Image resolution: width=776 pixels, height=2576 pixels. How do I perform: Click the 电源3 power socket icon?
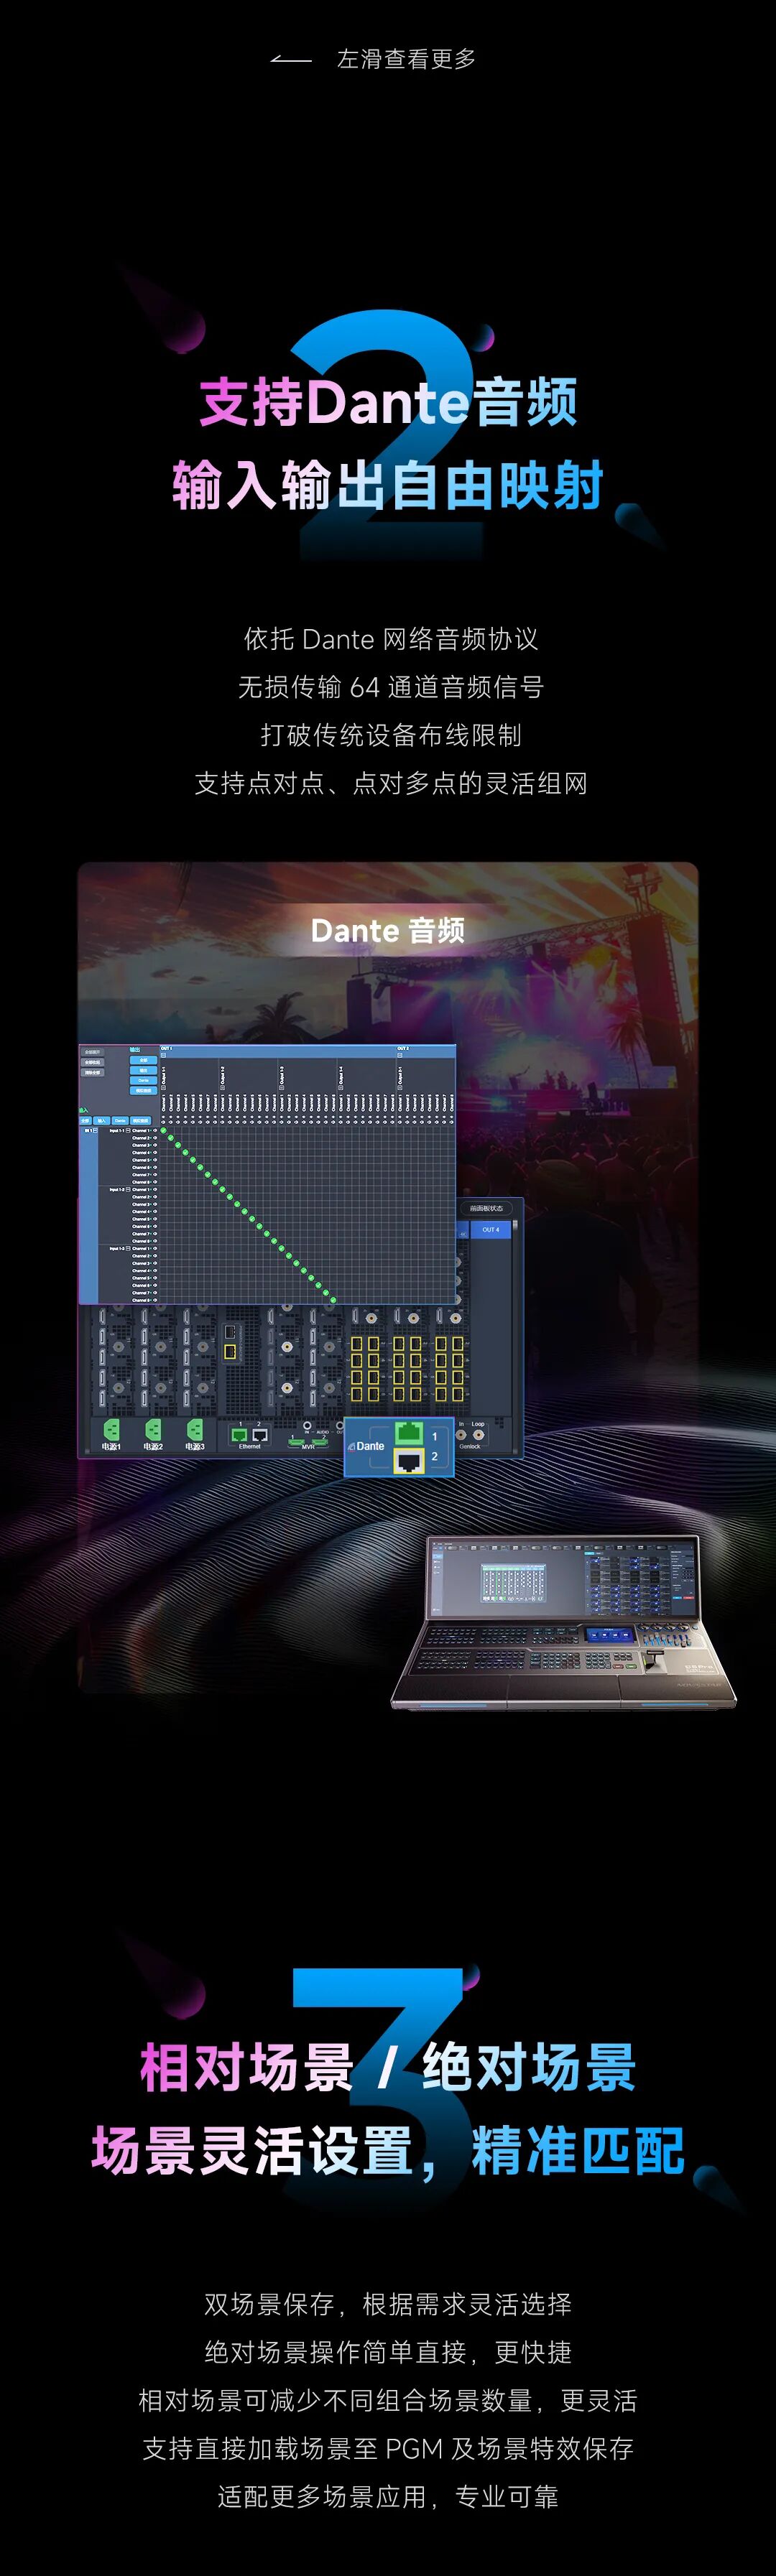(x=195, y=1429)
